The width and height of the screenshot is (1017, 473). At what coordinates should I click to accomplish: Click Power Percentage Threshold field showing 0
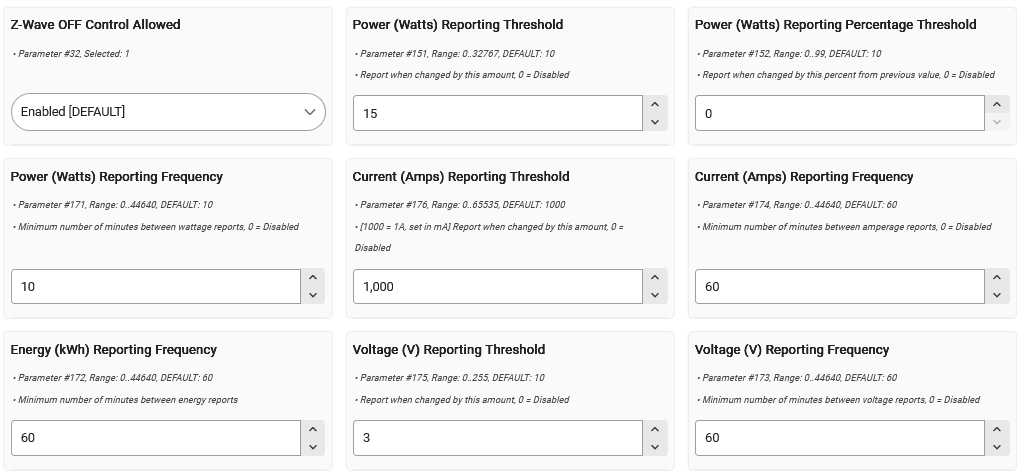[839, 113]
